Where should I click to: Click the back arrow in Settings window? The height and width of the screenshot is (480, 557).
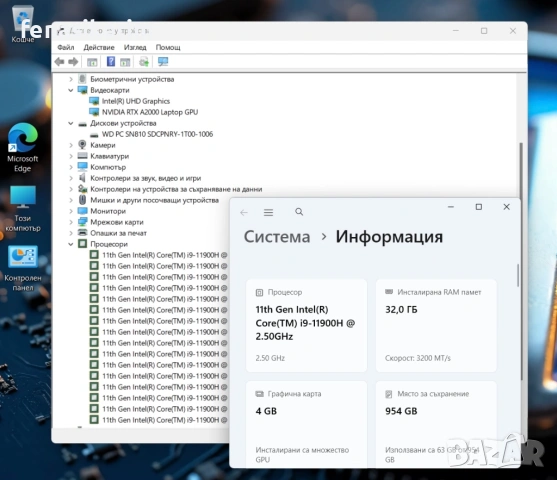click(244, 212)
